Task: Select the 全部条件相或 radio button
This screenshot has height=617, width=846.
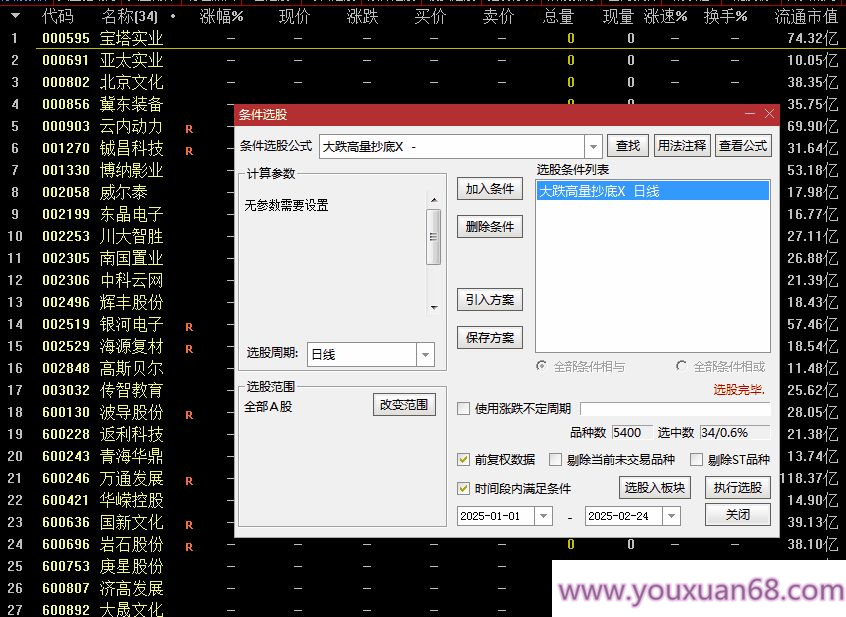Action: pyautogui.click(x=682, y=366)
